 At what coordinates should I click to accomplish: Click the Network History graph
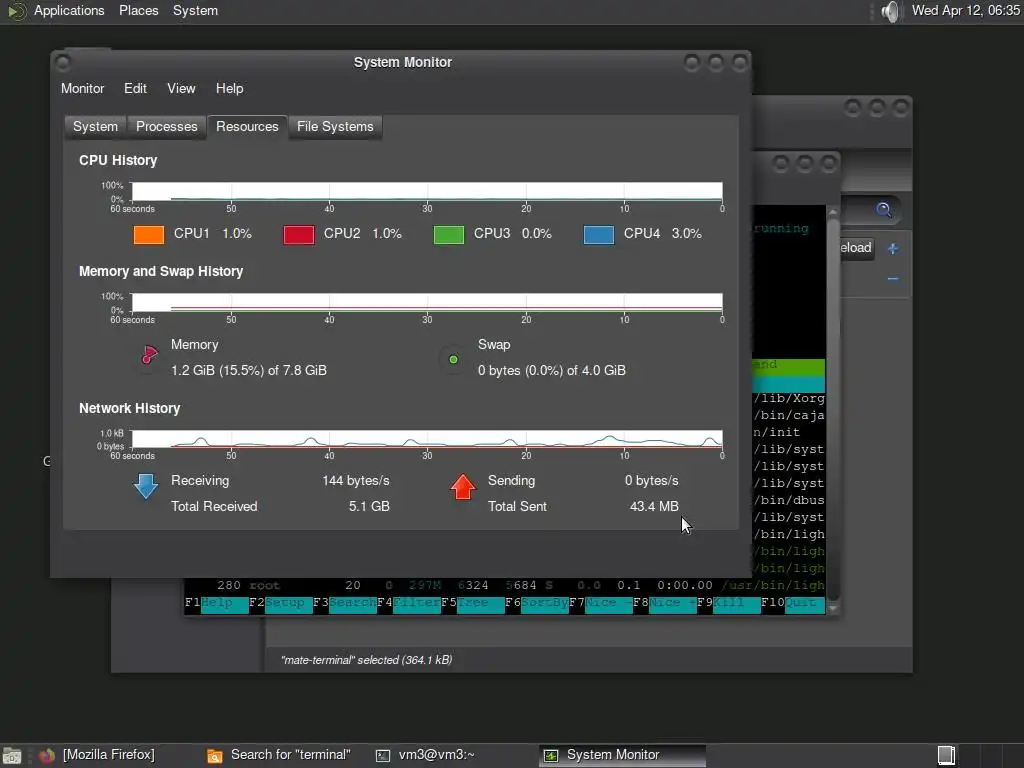pos(427,439)
